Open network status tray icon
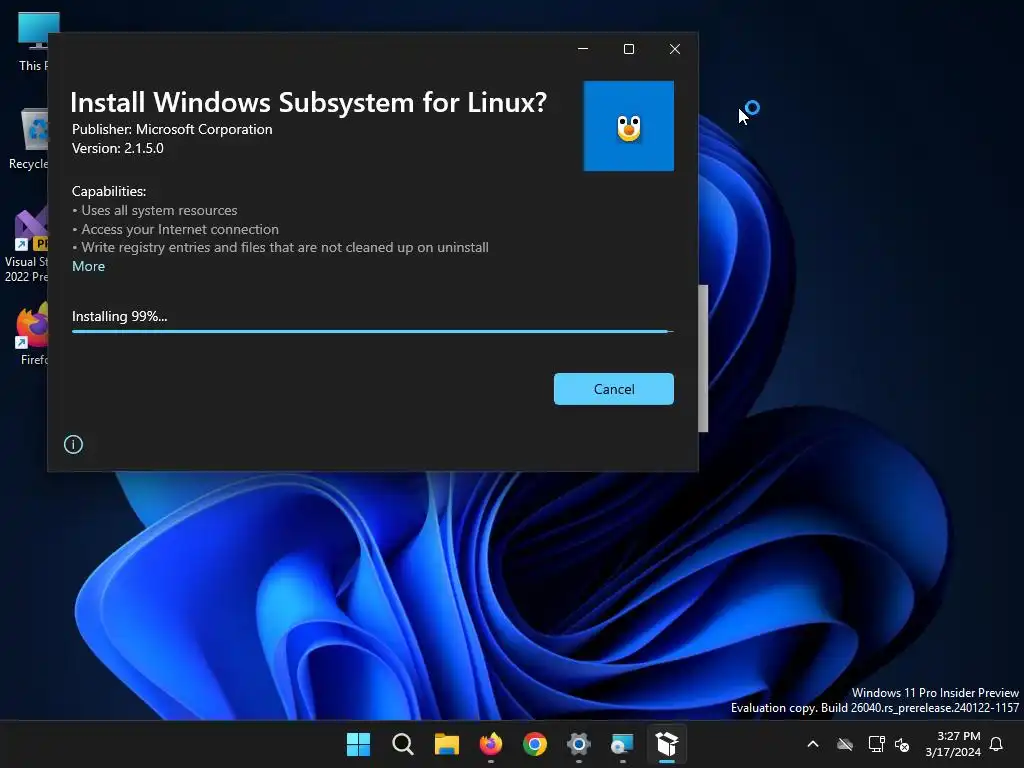Viewport: 1024px width, 768px height. tap(876, 744)
